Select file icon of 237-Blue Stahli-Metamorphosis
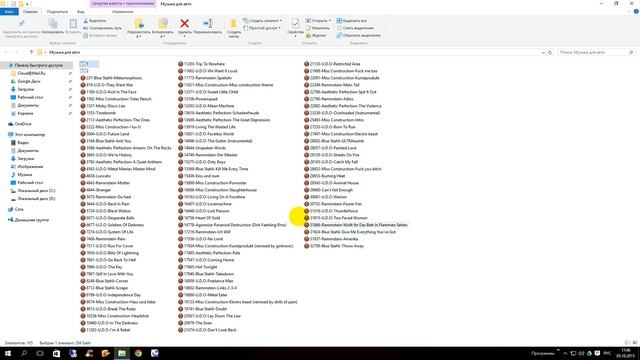The width and height of the screenshot is (640, 360). (83, 78)
